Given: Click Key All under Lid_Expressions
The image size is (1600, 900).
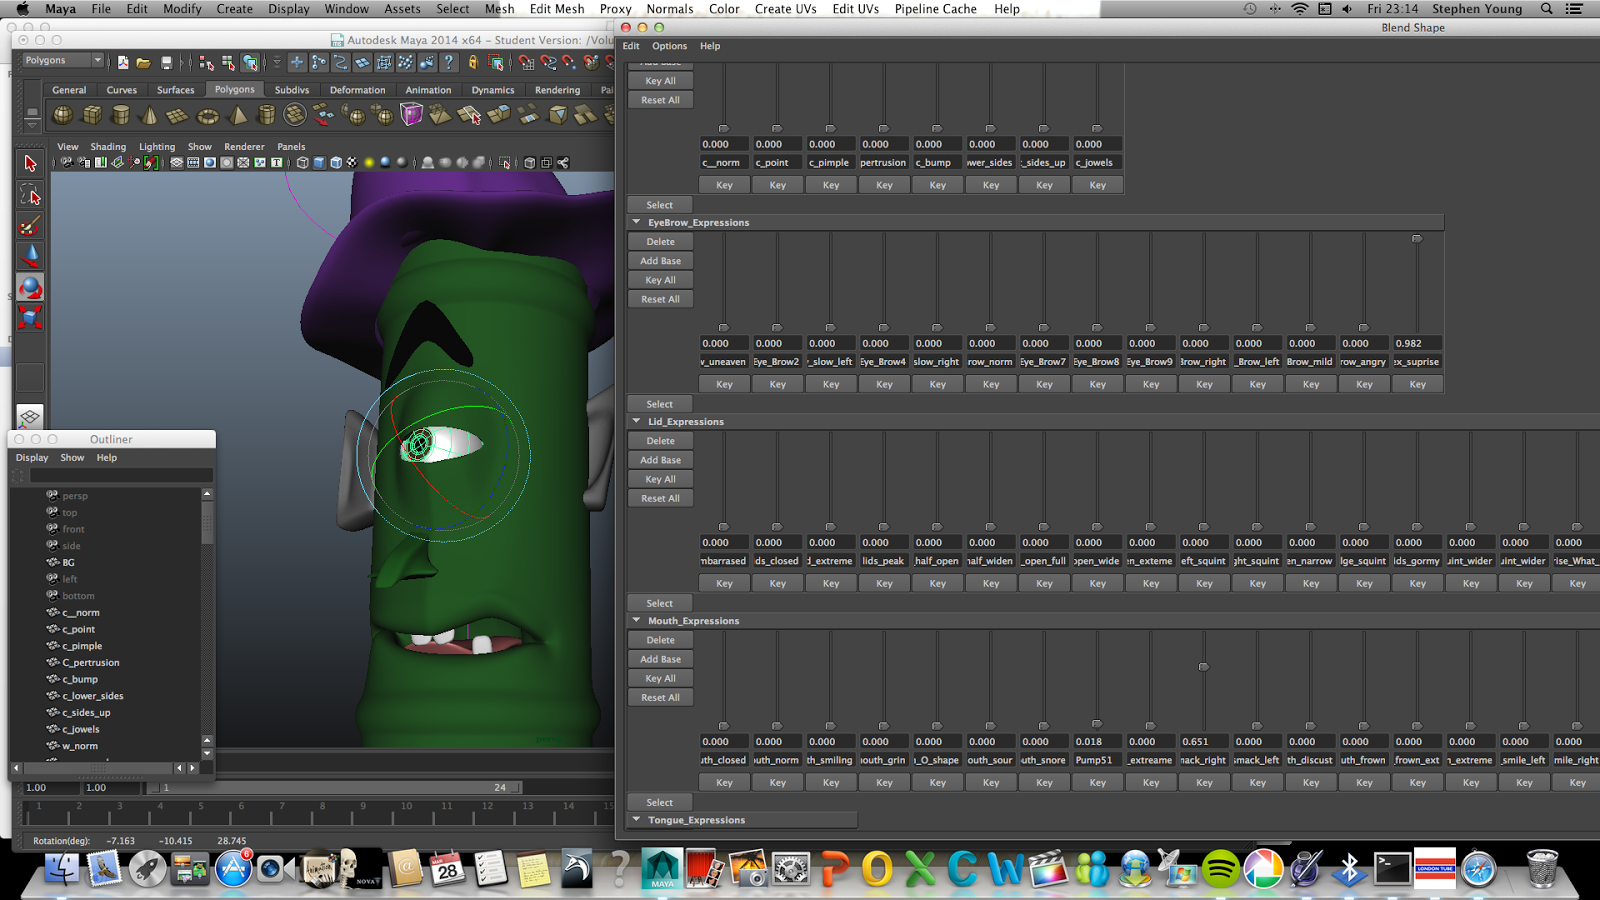Looking at the screenshot, I should [x=659, y=479].
